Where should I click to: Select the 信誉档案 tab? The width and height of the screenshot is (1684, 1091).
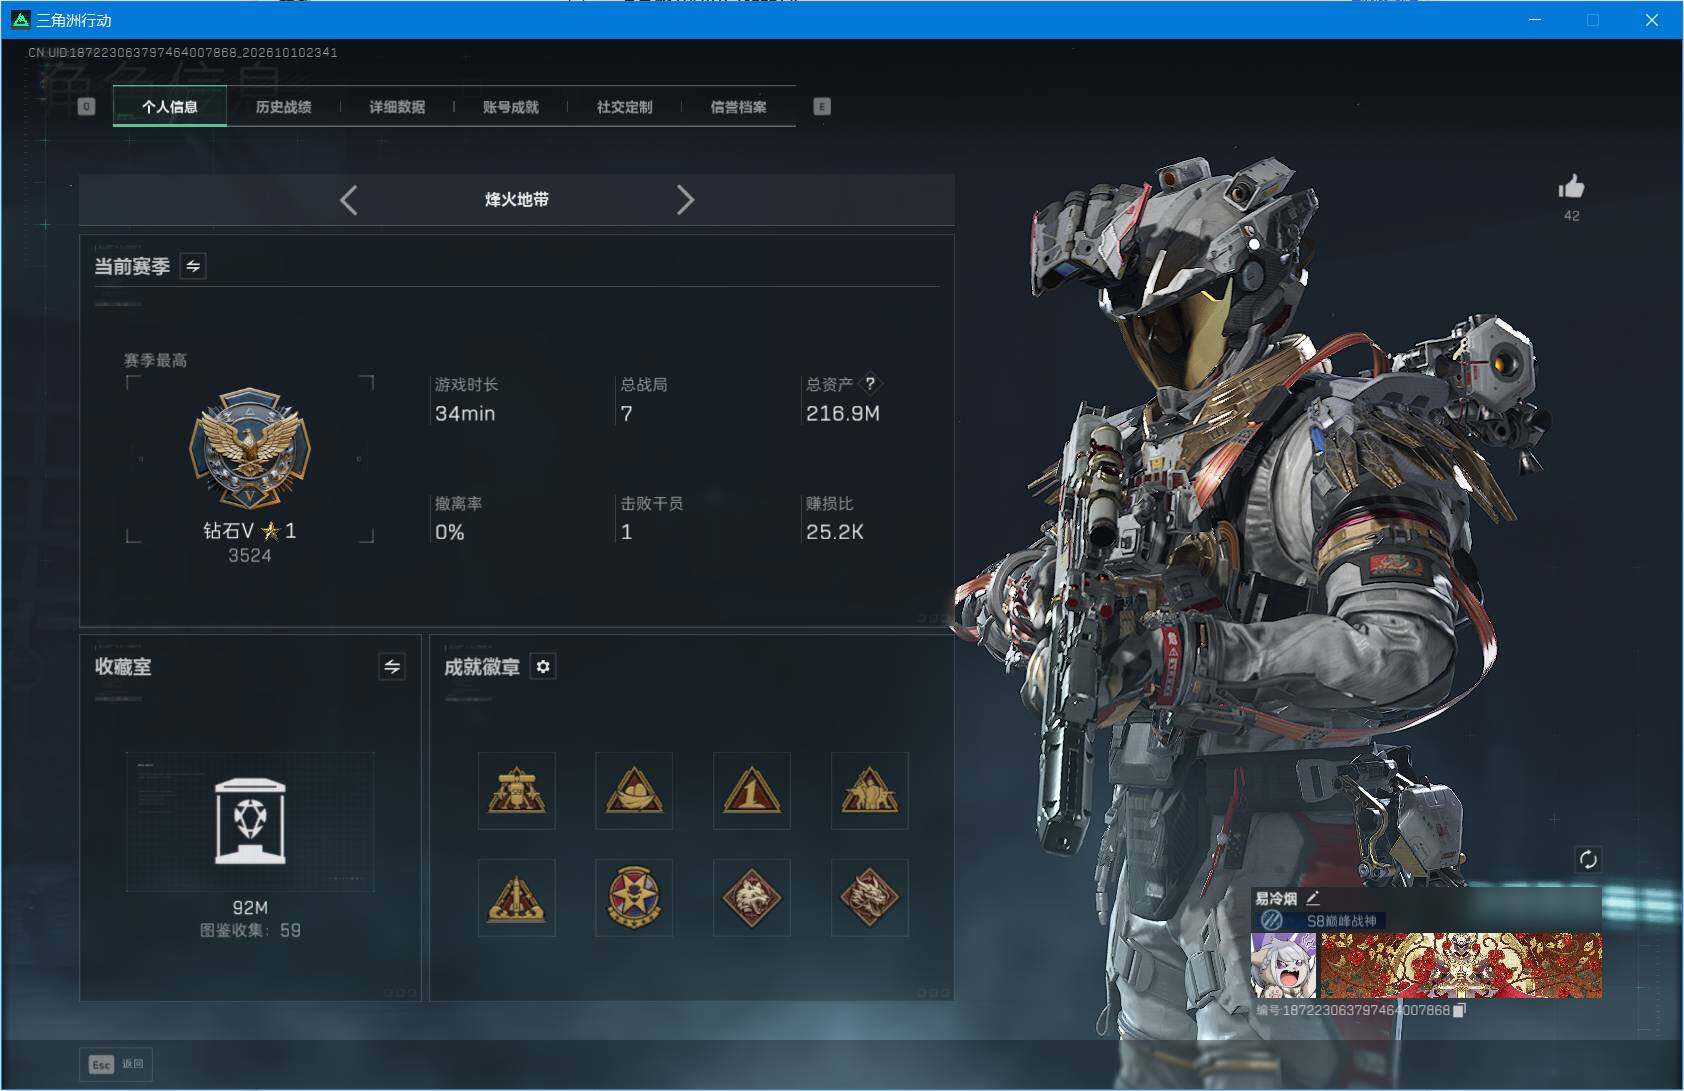point(738,107)
